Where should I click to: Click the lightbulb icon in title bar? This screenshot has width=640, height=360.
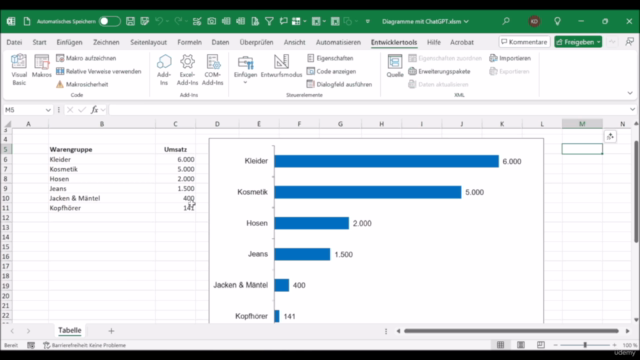pyautogui.click(x=557, y=22)
